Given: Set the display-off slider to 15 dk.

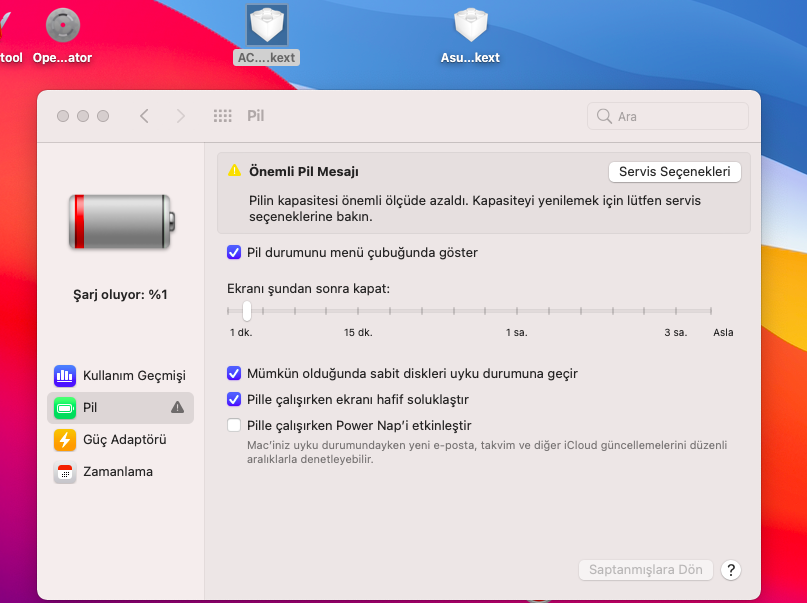Looking at the screenshot, I should pos(358,311).
